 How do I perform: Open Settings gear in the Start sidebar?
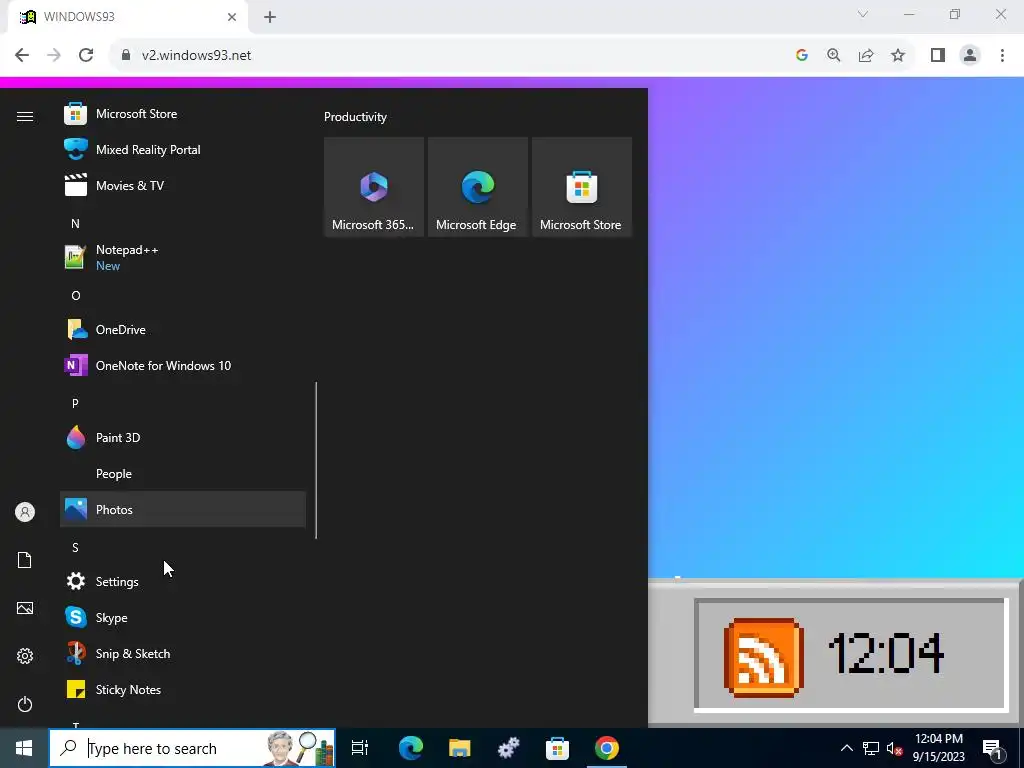point(25,656)
